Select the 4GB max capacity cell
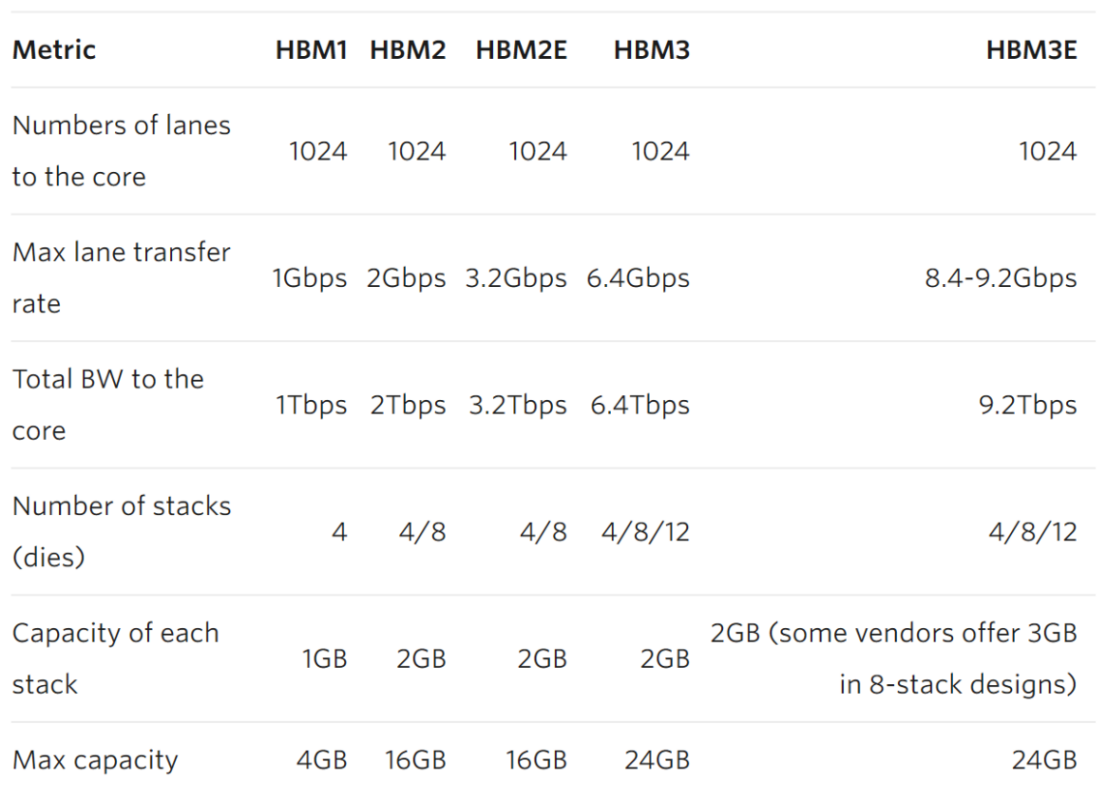This screenshot has width=1107, height=800. click(x=321, y=760)
